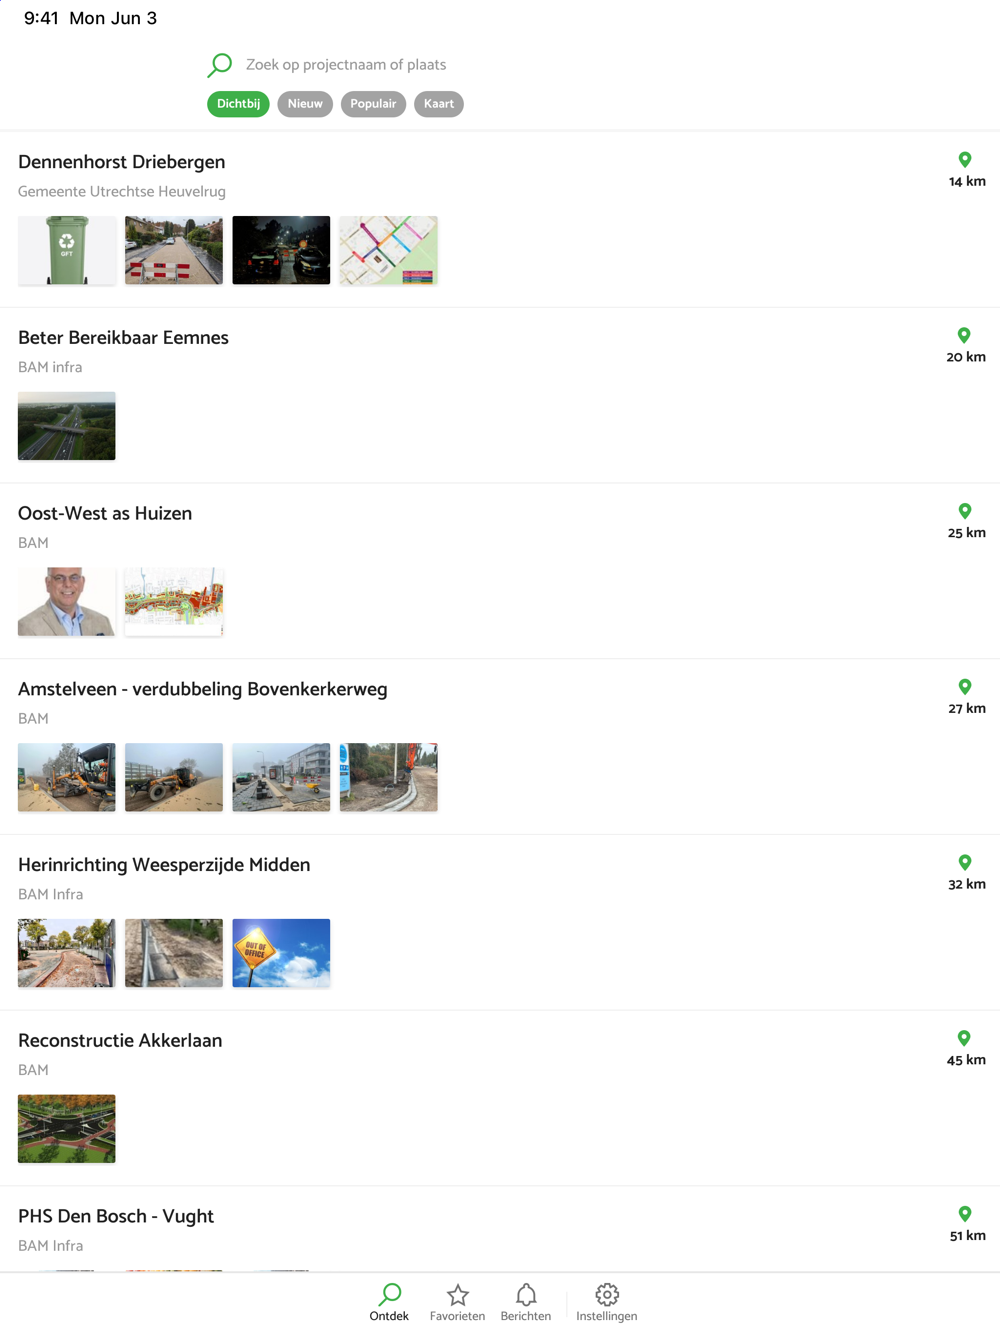Open the PHS Den Bosch - Vught project

click(x=500, y=1230)
